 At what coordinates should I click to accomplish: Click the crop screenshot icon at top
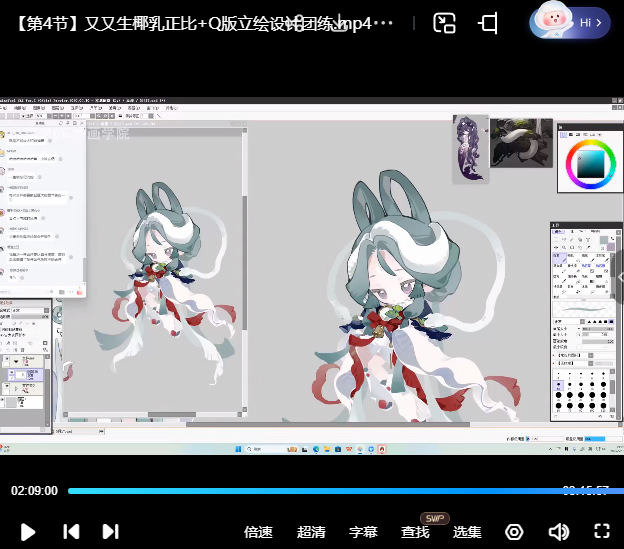coord(488,22)
